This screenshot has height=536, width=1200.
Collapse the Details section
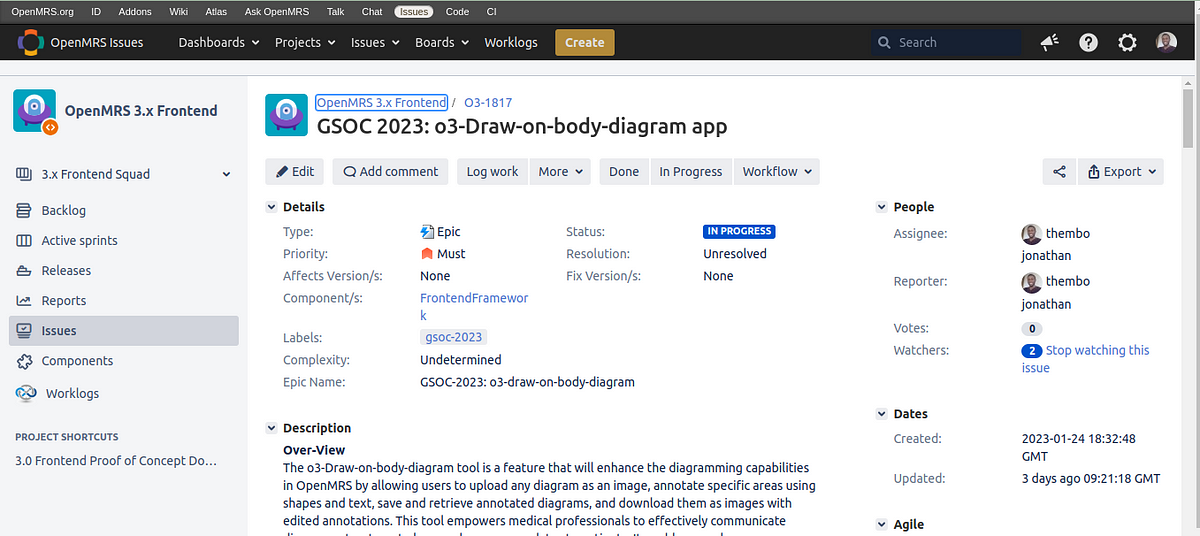click(x=271, y=207)
